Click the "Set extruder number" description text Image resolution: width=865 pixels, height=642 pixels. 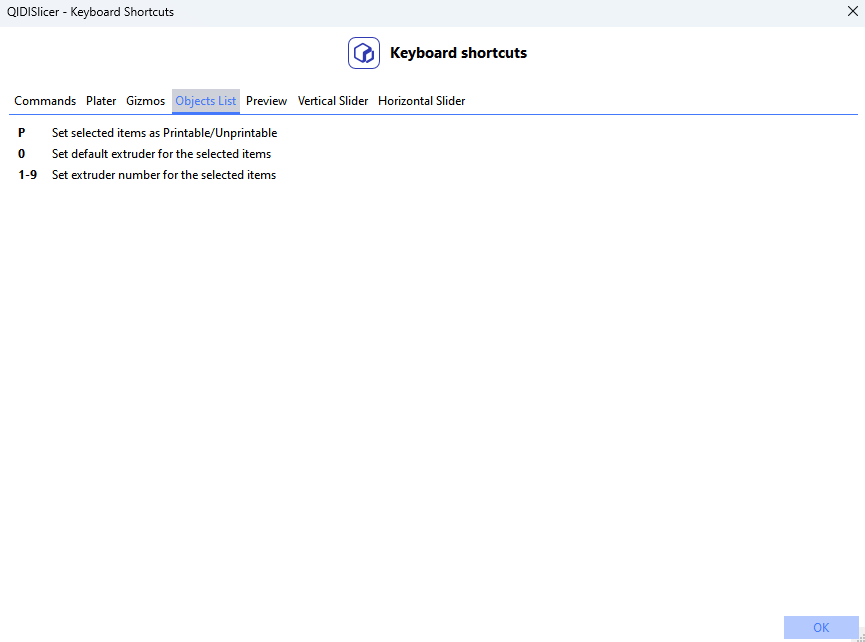pos(164,175)
